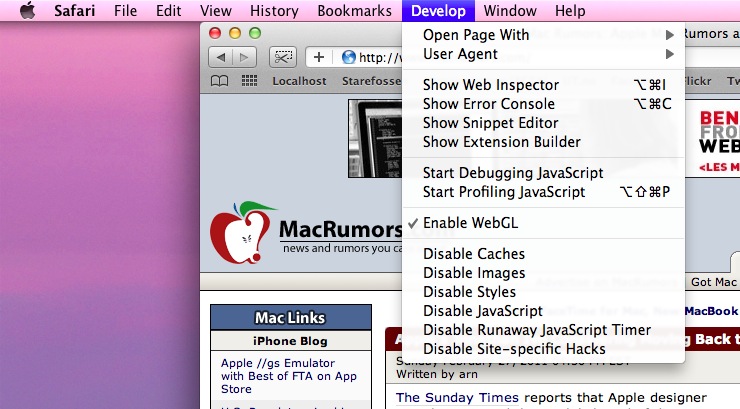
Task: Open the Bookmarks menu
Action: 354,10
